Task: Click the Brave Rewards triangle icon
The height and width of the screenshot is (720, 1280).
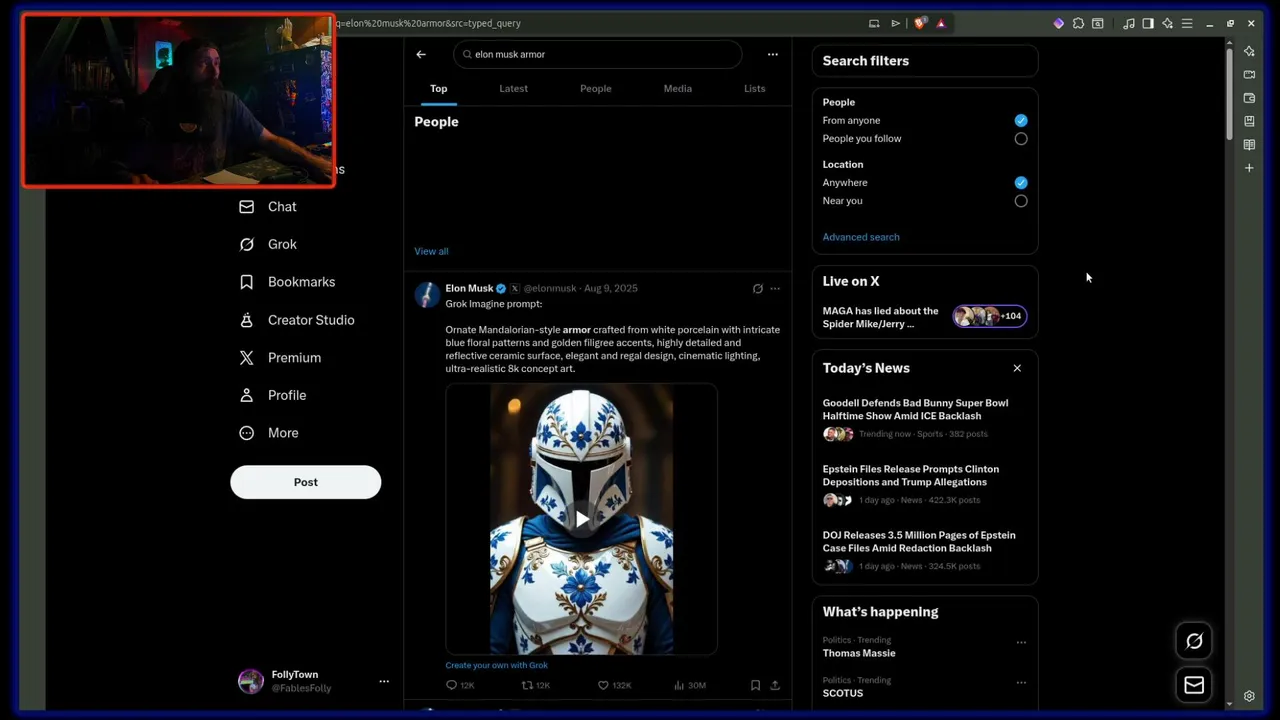Action: (x=941, y=23)
